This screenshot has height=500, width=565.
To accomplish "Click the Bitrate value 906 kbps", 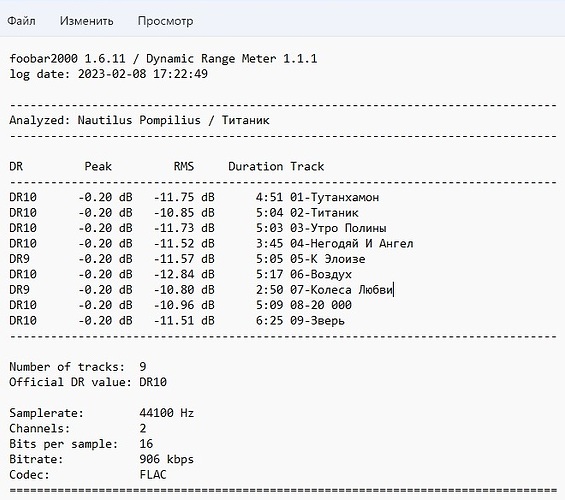I will [x=167, y=460].
